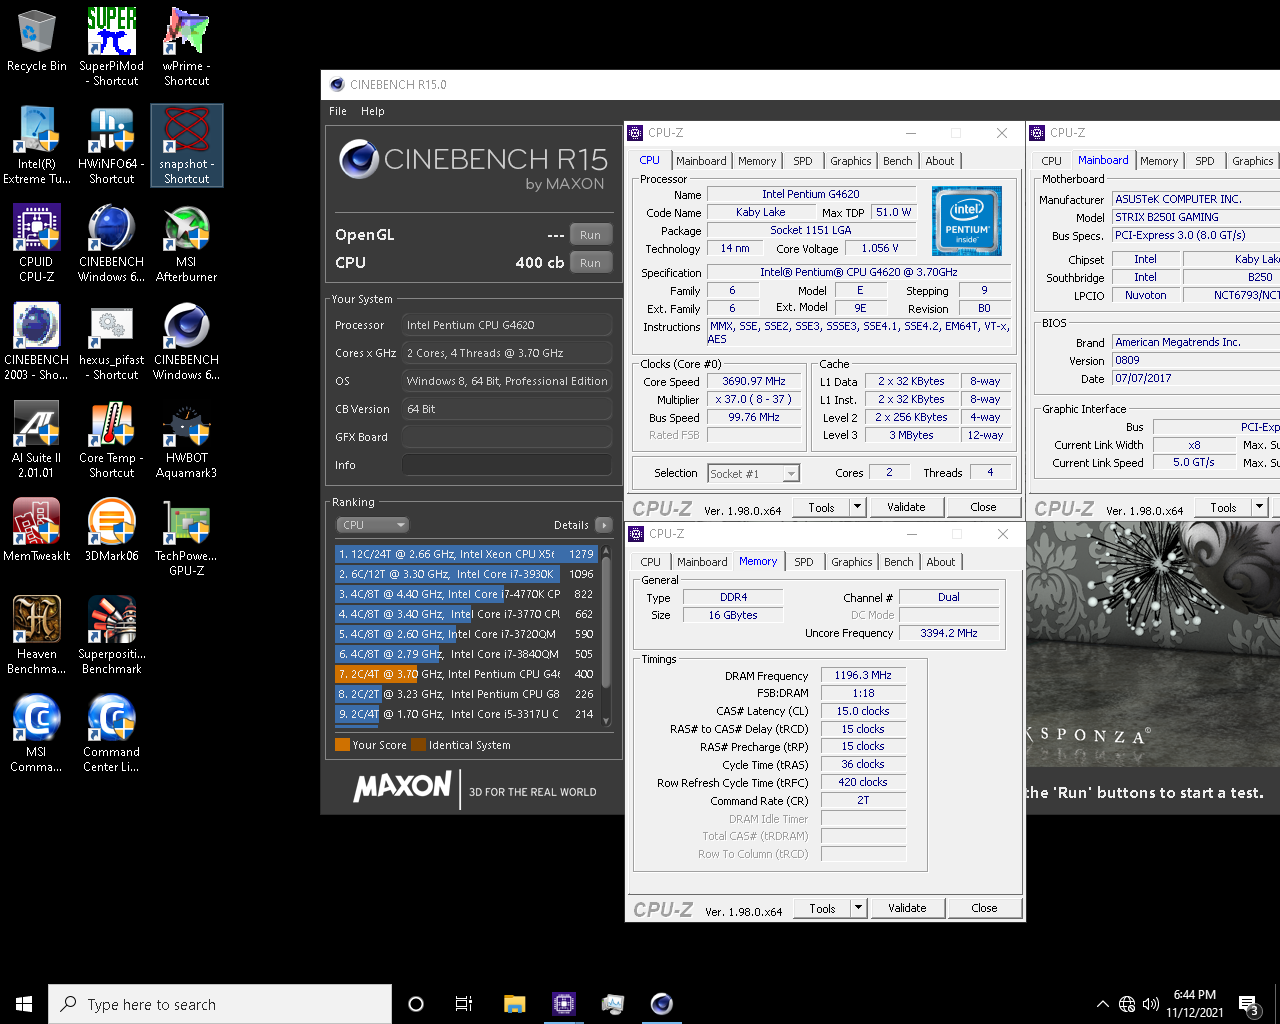Screen dimensions: 1280x1024
Task: Click Validate in Memory CPU-Z window
Action: [907, 908]
